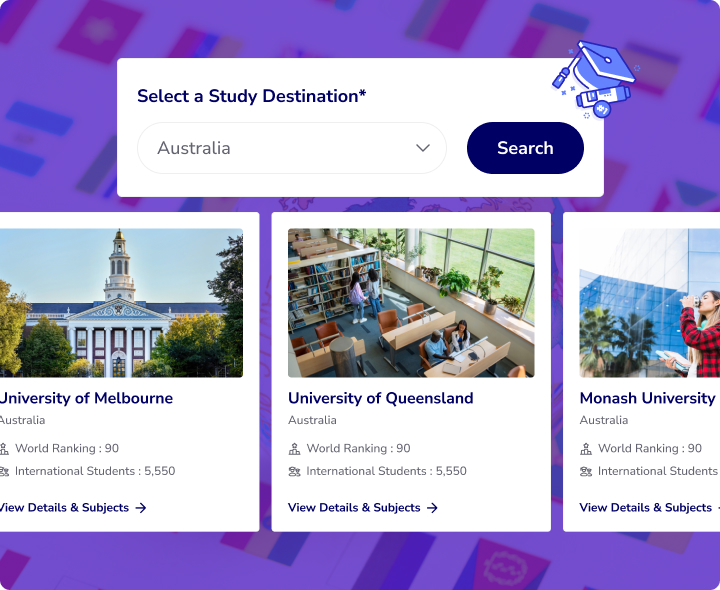The image size is (720, 590).
Task: Click World Ranking icon on Queensland card
Action: point(294,449)
